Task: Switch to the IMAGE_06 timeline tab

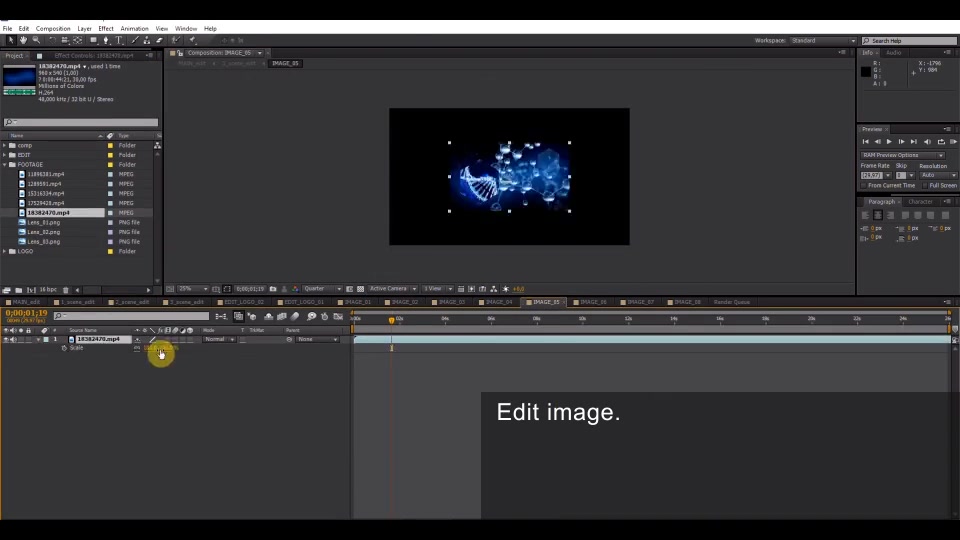Action: coord(592,302)
